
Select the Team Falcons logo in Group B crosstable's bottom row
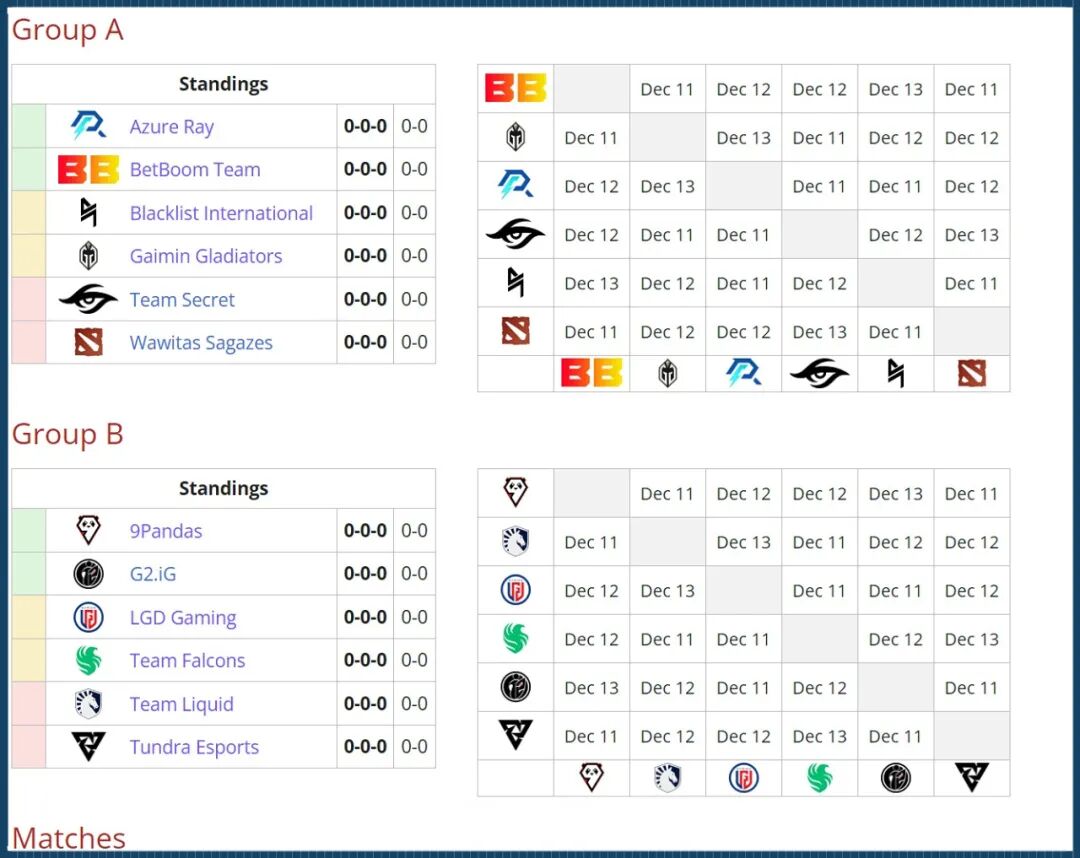819,777
